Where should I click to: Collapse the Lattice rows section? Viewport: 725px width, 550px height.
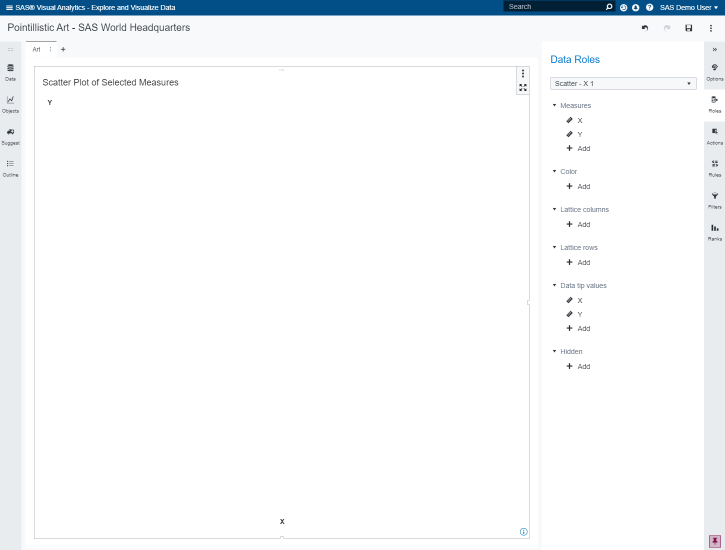click(x=554, y=247)
